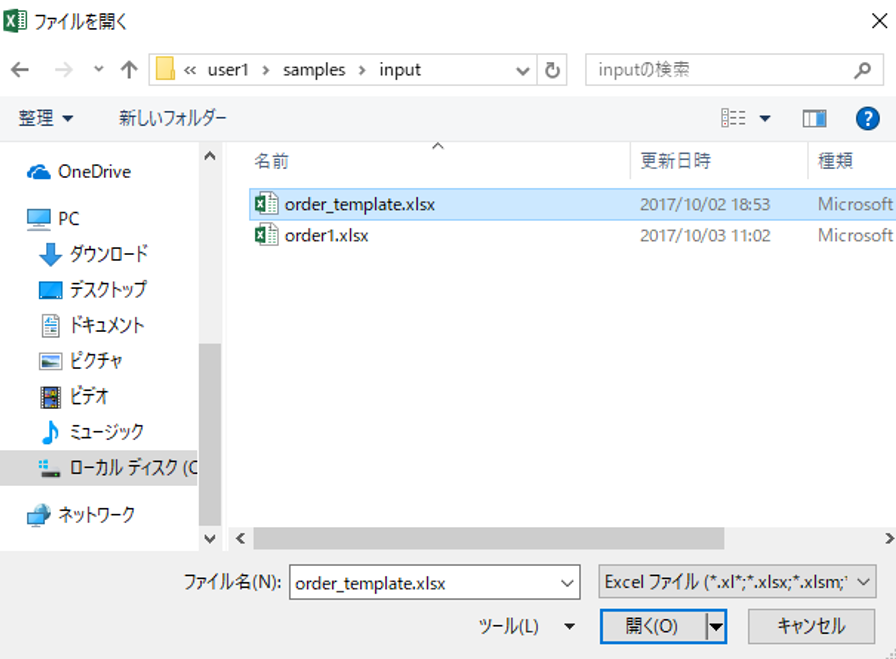Refresh the input folder listing
The height and width of the screenshot is (659, 896).
coord(552,70)
